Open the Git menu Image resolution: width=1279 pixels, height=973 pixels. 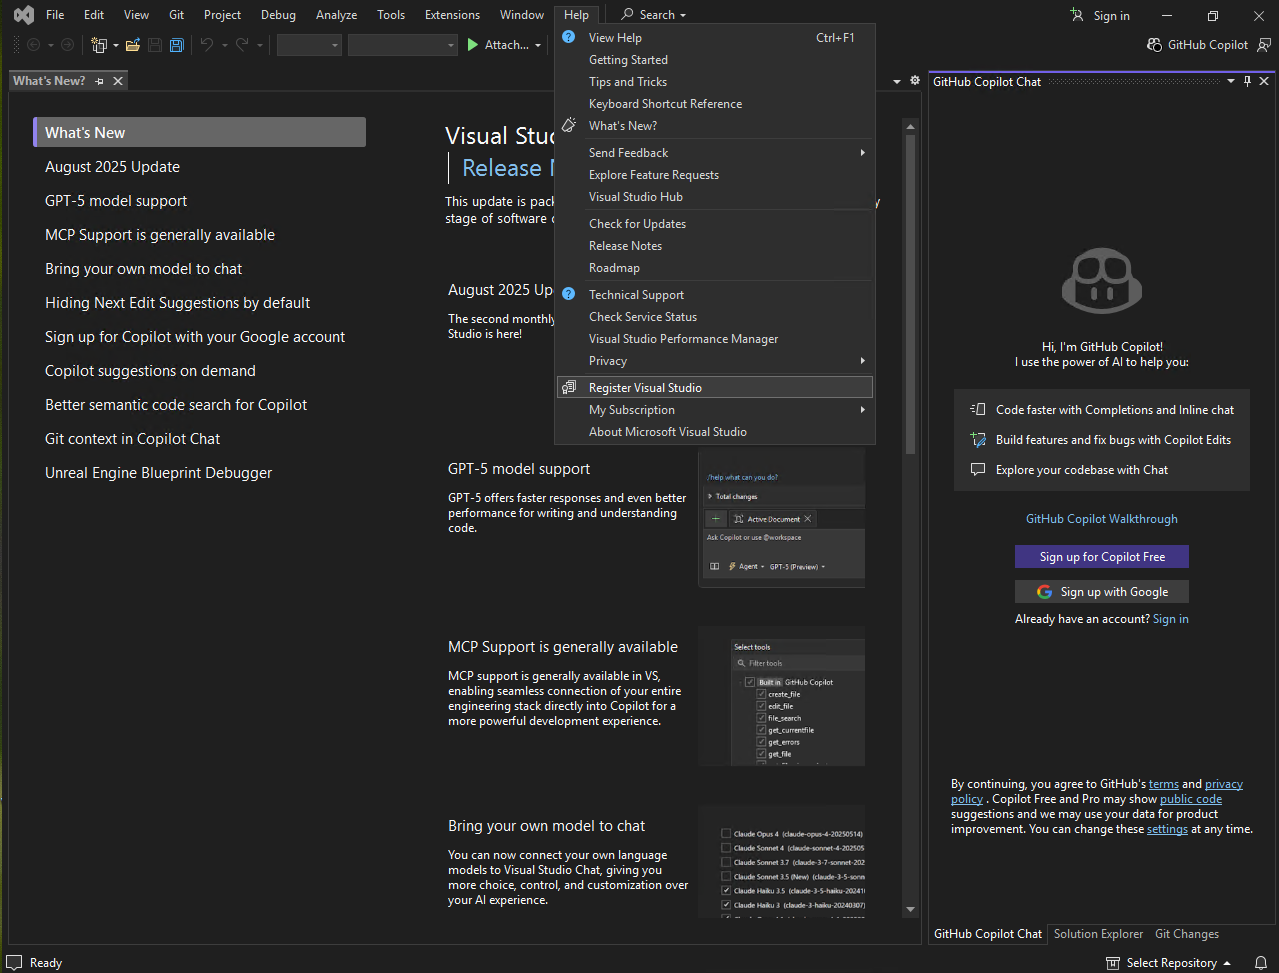[x=177, y=15]
